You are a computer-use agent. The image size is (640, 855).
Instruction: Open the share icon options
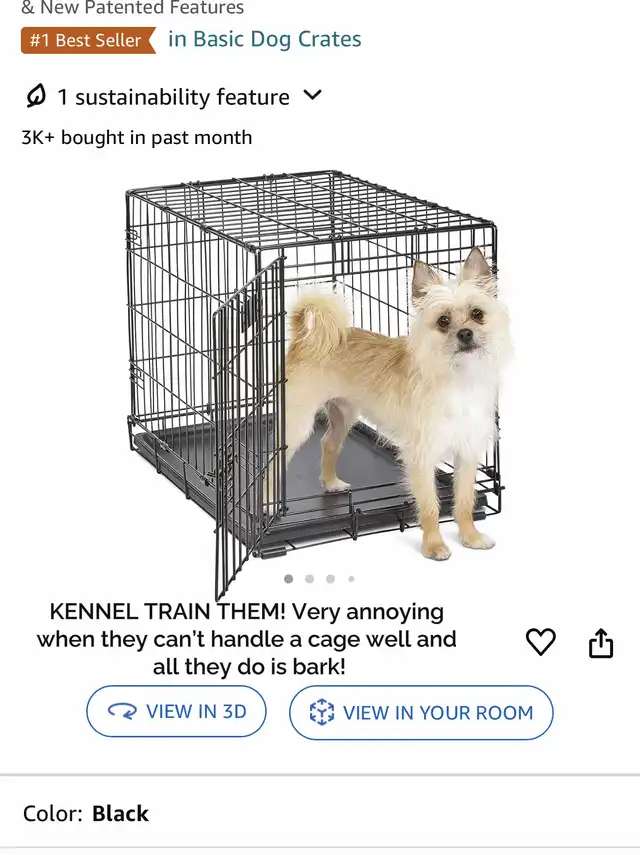point(601,643)
